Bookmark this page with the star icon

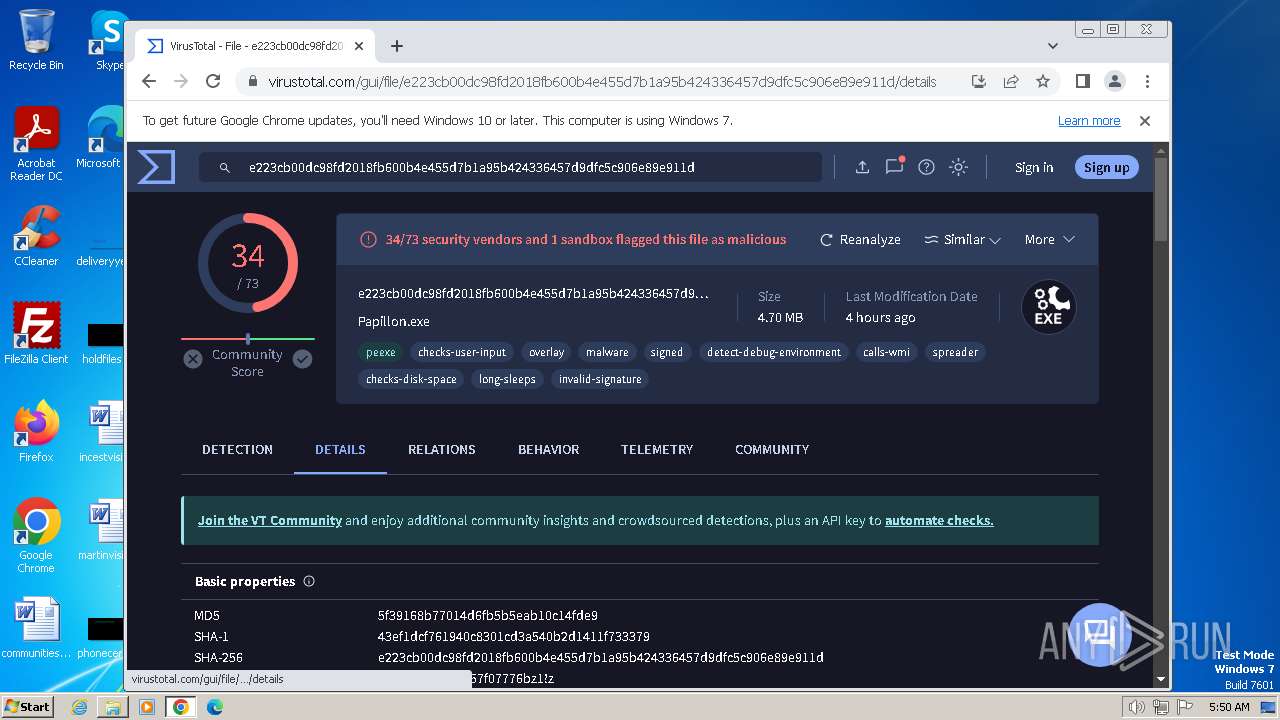click(x=1043, y=81)
